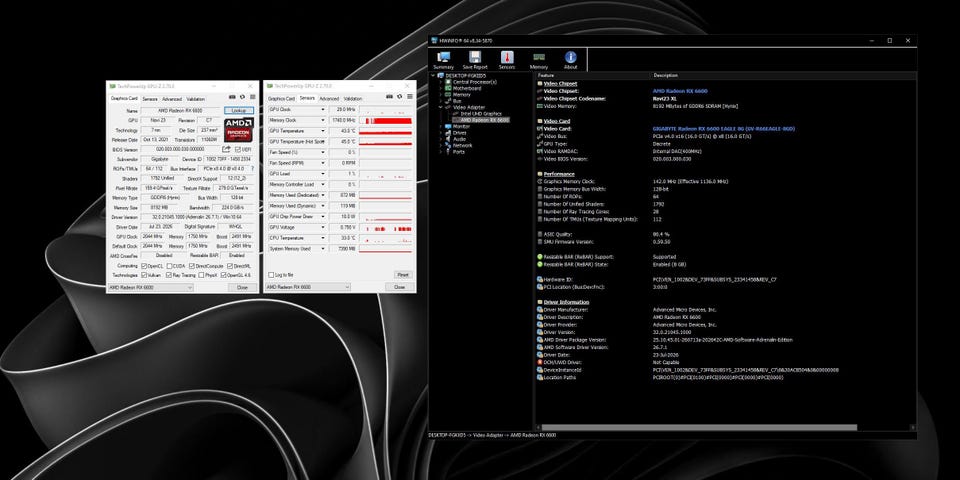Viewport: 960px width, 480px height.
Task: Select Intel UHD Graphics in HWiNFO tree
Action: pos(481,114)
